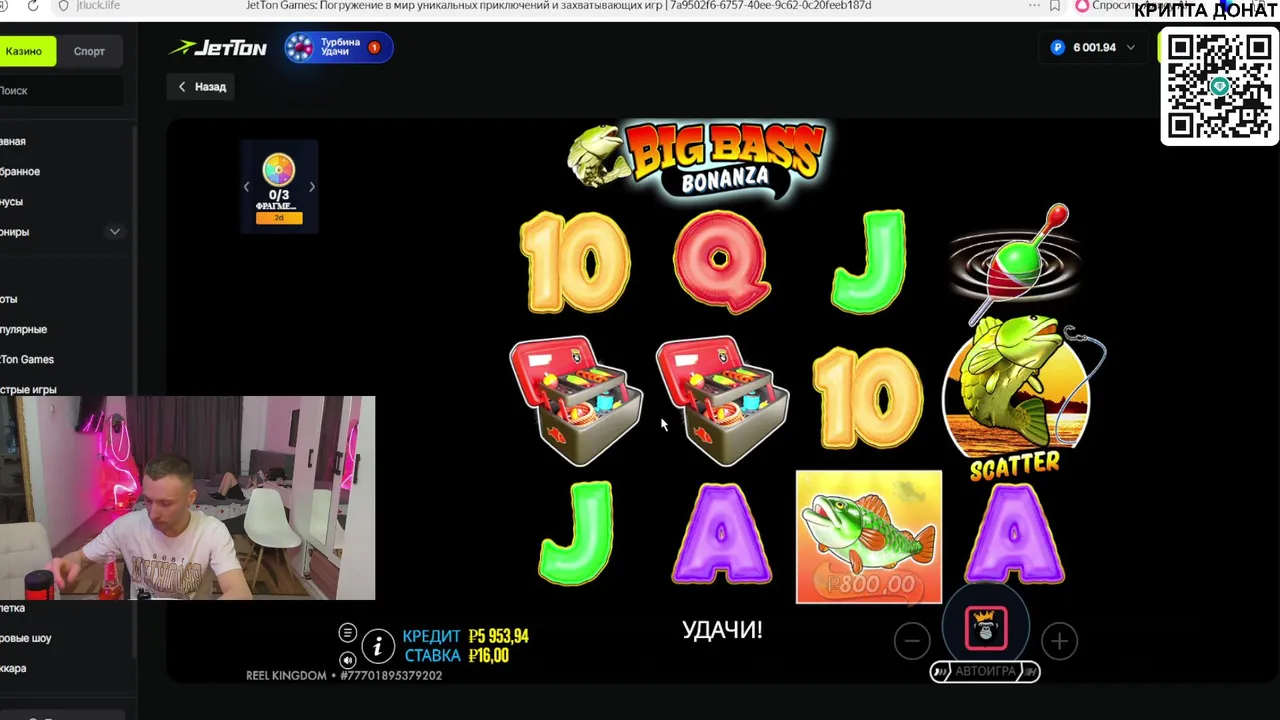The height and width of the screenshot is (720, 1280).
Task: Click the 10 symbol in middle row
Action: (868, 399)
